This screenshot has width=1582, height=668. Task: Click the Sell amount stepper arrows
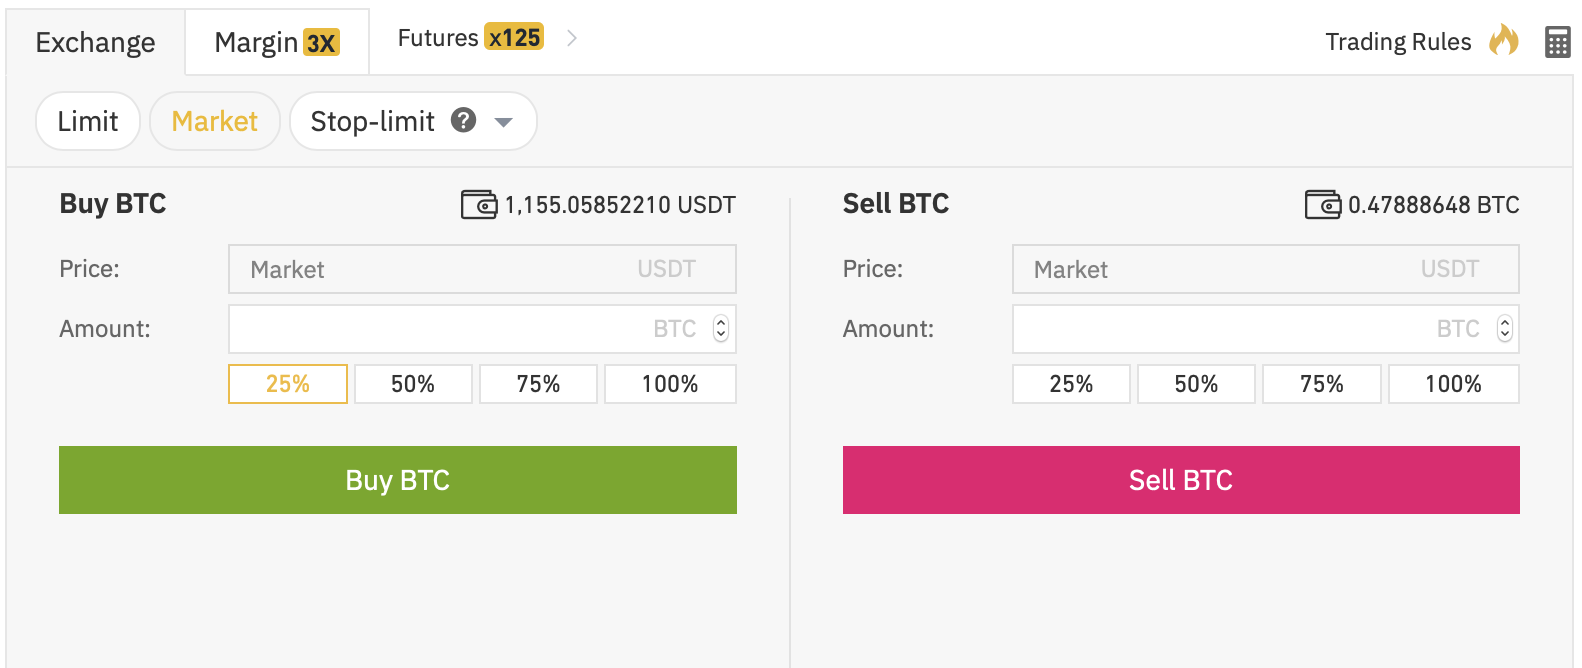point(1504,329)
